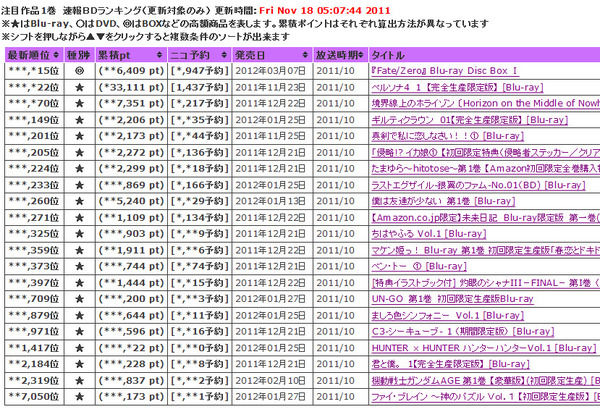Screen dimensions: 600x412
Task: Select rank cell ***,*15位
Action: tap(34, 71)
